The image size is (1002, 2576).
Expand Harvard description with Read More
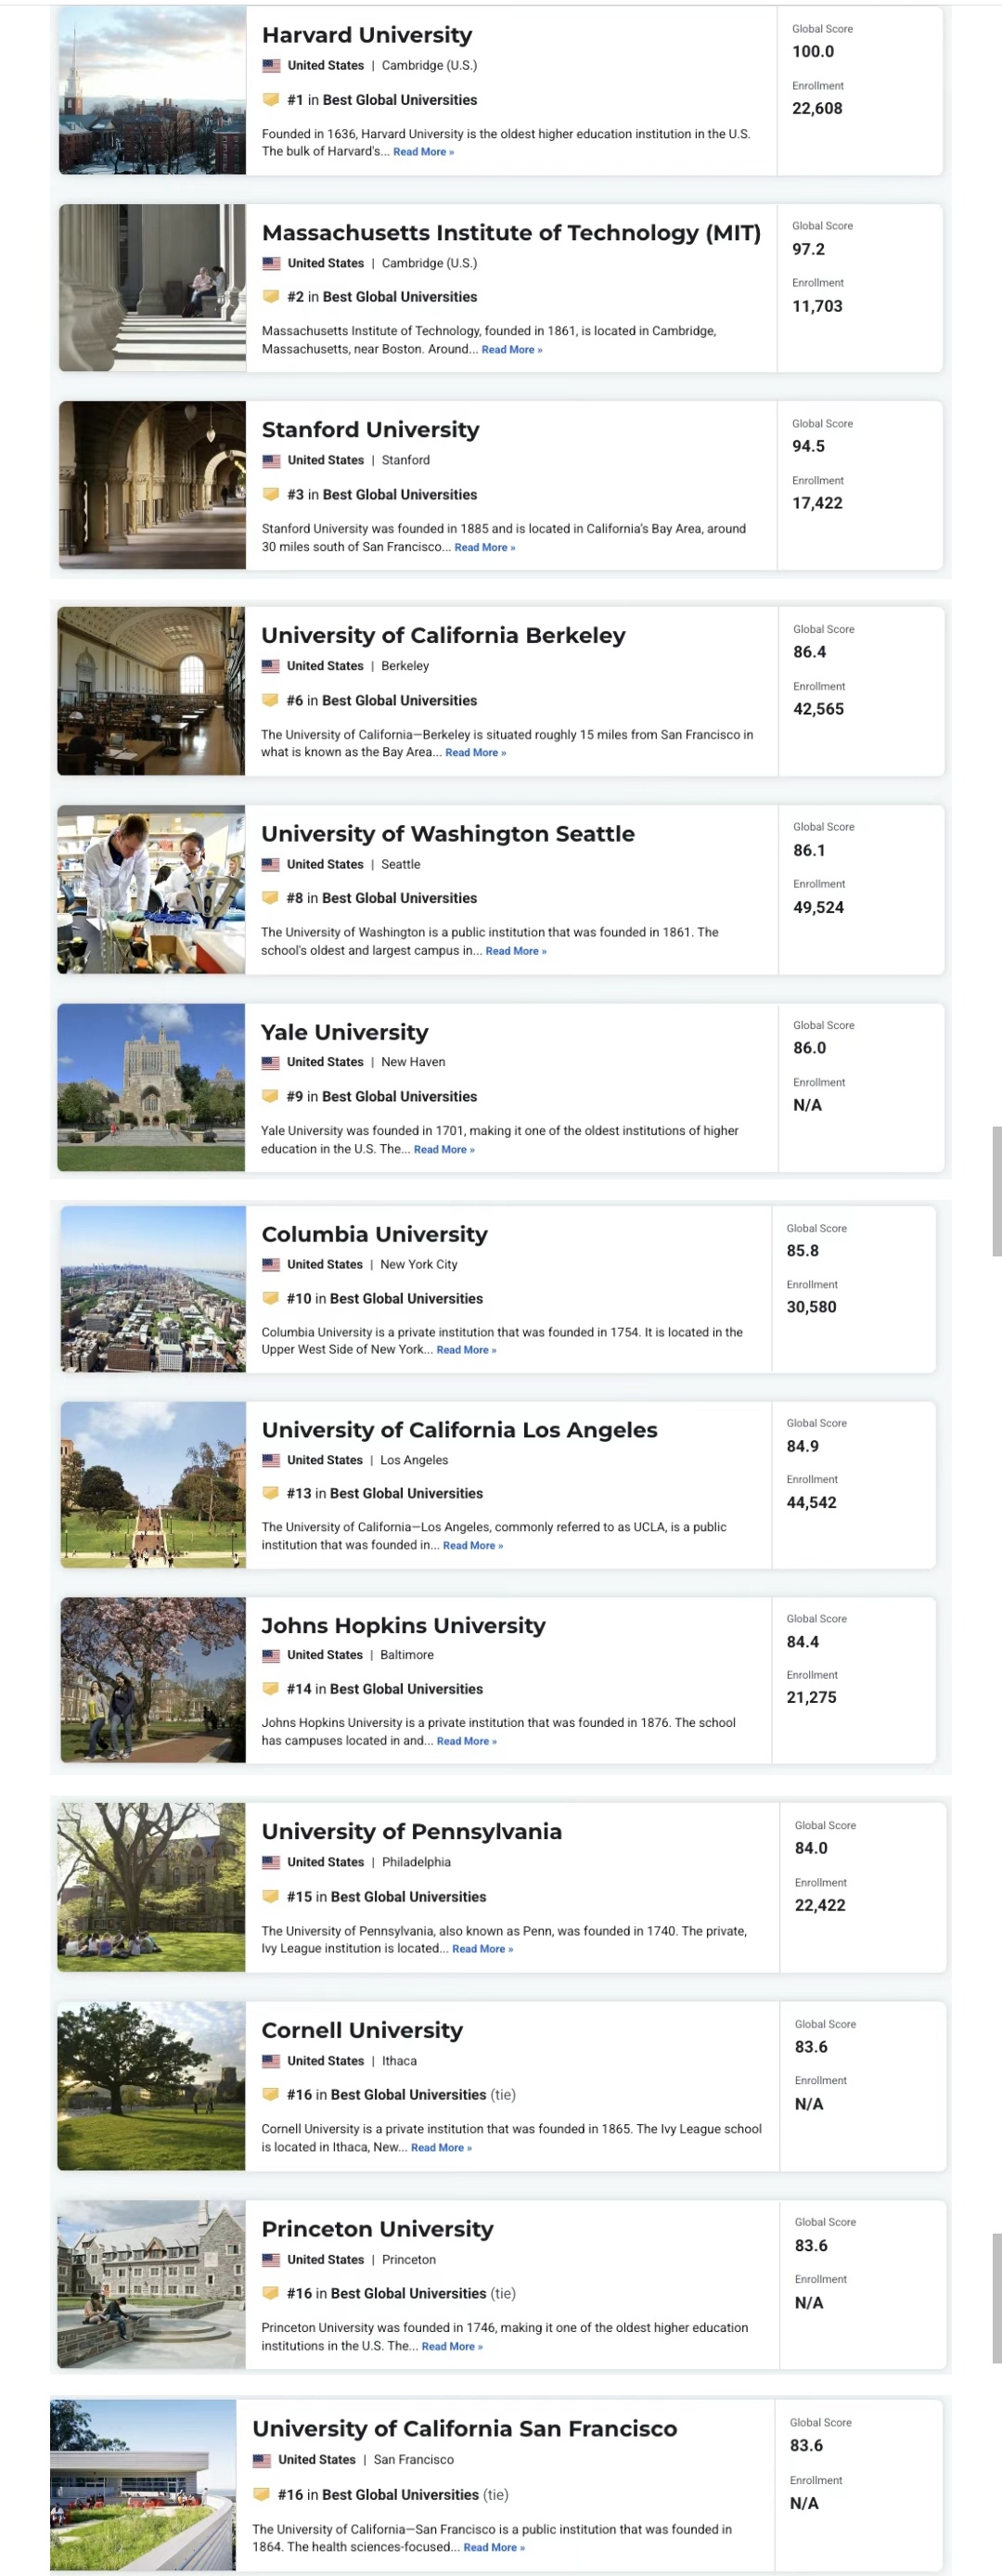[x=423, y=152]
